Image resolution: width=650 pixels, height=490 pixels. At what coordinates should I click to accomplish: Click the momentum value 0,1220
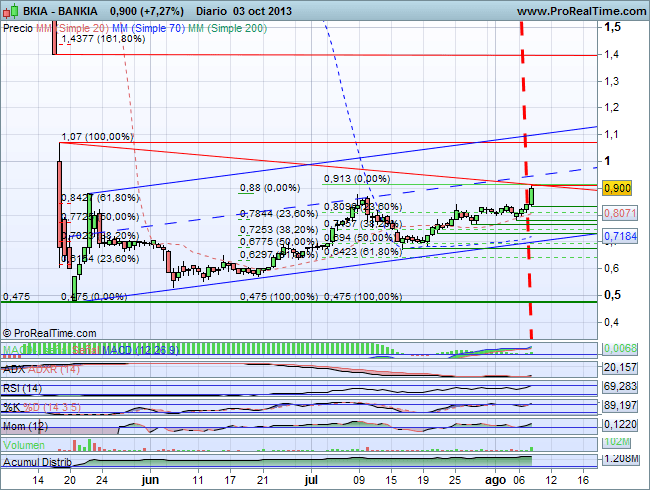620,424
